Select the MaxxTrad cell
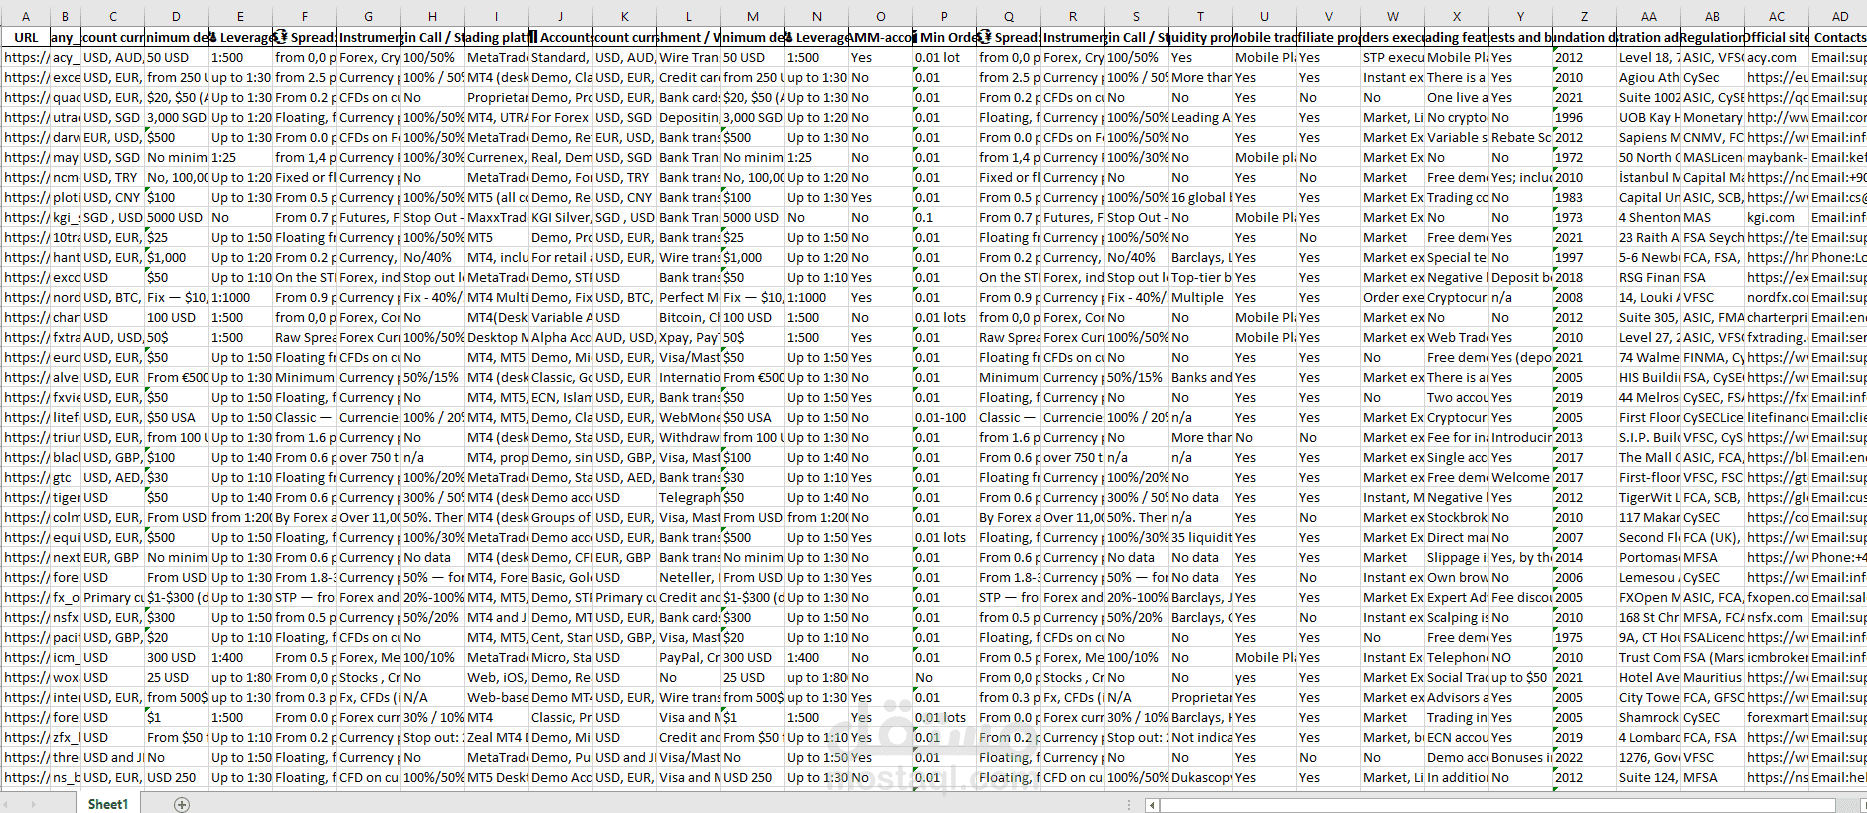The image size is (1867, 813). coord(496,217)
